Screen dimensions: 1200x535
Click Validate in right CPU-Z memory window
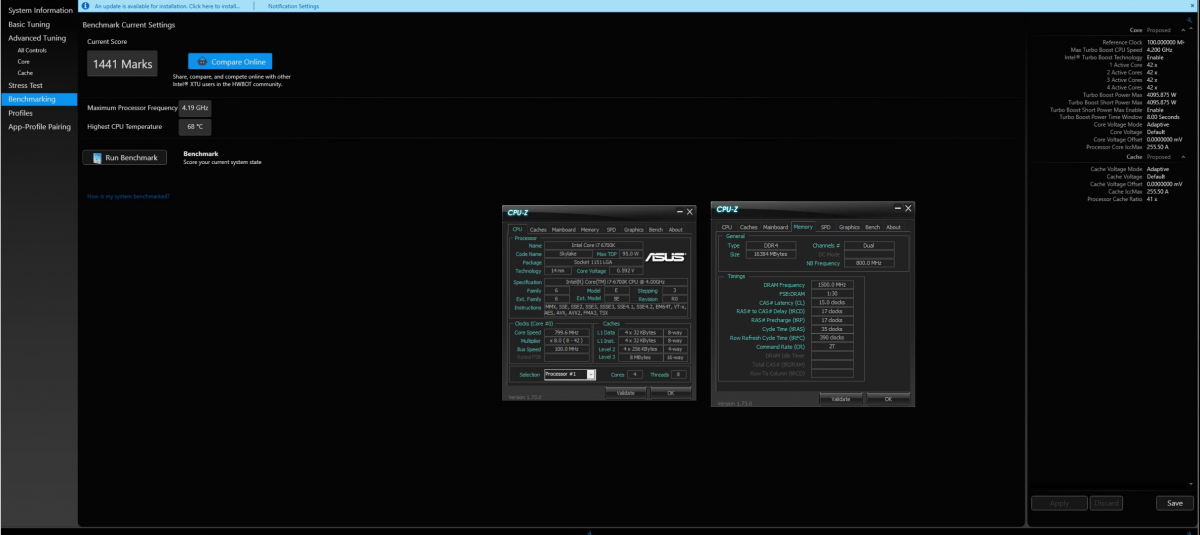(841, 398)
